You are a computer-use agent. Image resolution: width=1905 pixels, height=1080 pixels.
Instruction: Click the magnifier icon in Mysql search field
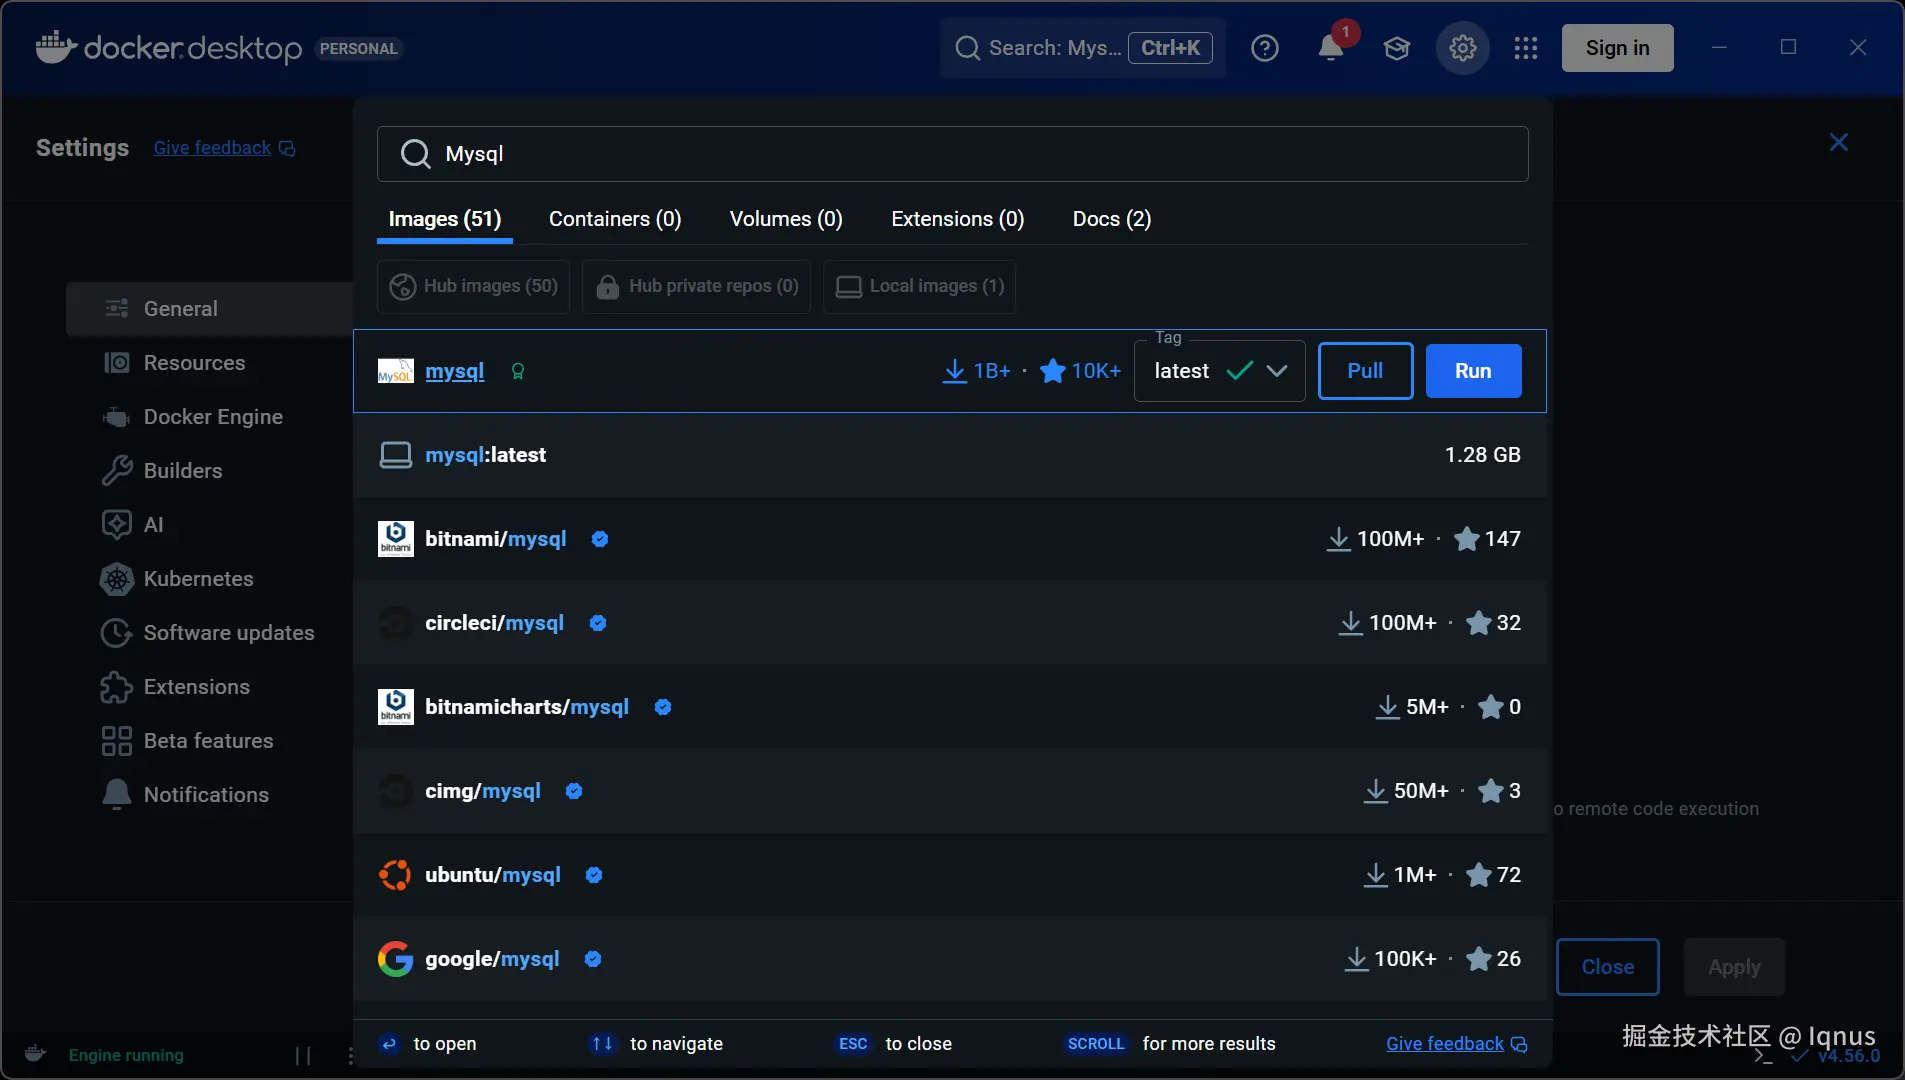tap(415, 154)
